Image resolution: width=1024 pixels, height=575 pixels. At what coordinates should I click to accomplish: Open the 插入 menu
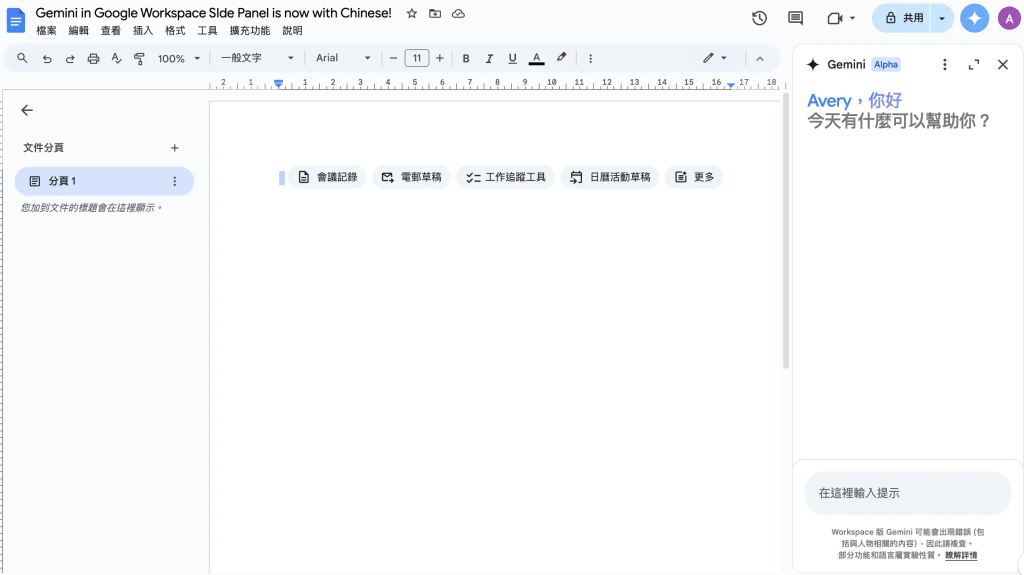coord(142,31)
